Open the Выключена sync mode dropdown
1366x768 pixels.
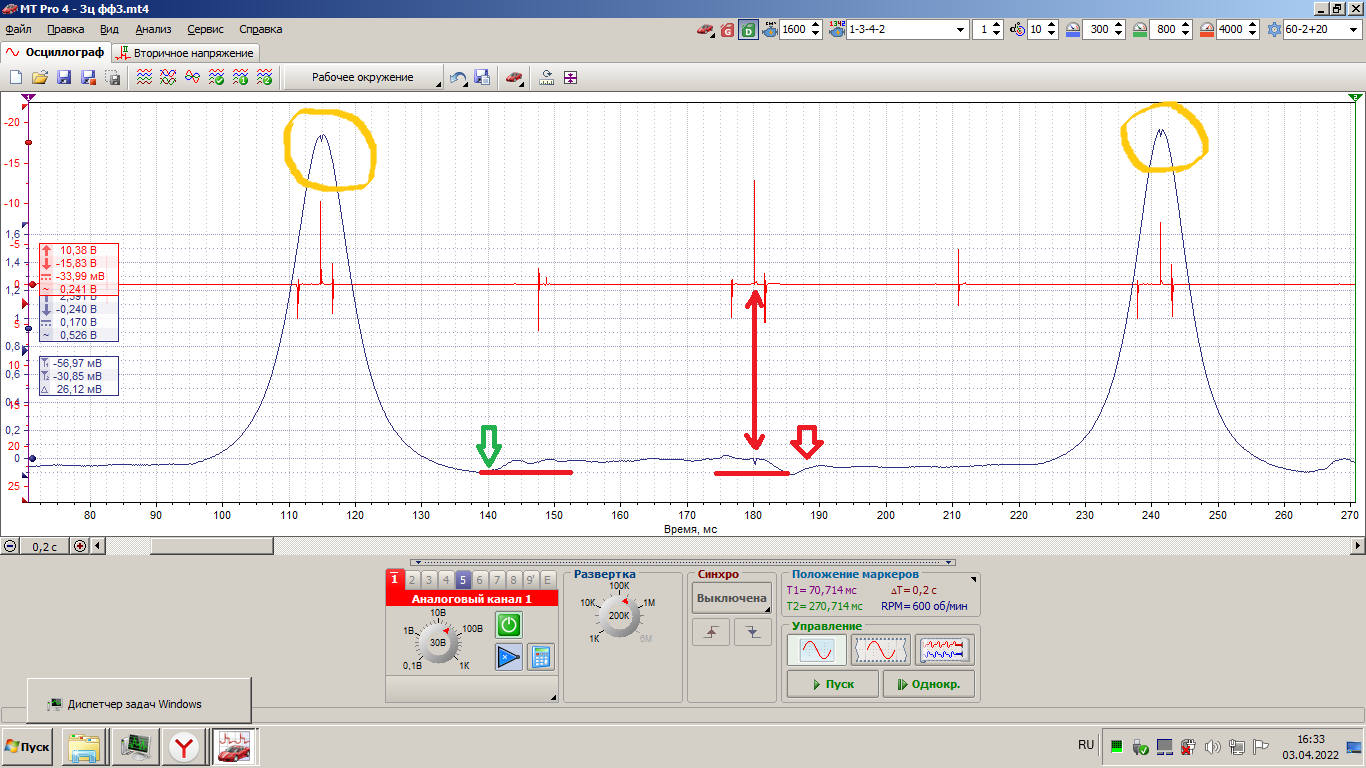tap(732, 598)
